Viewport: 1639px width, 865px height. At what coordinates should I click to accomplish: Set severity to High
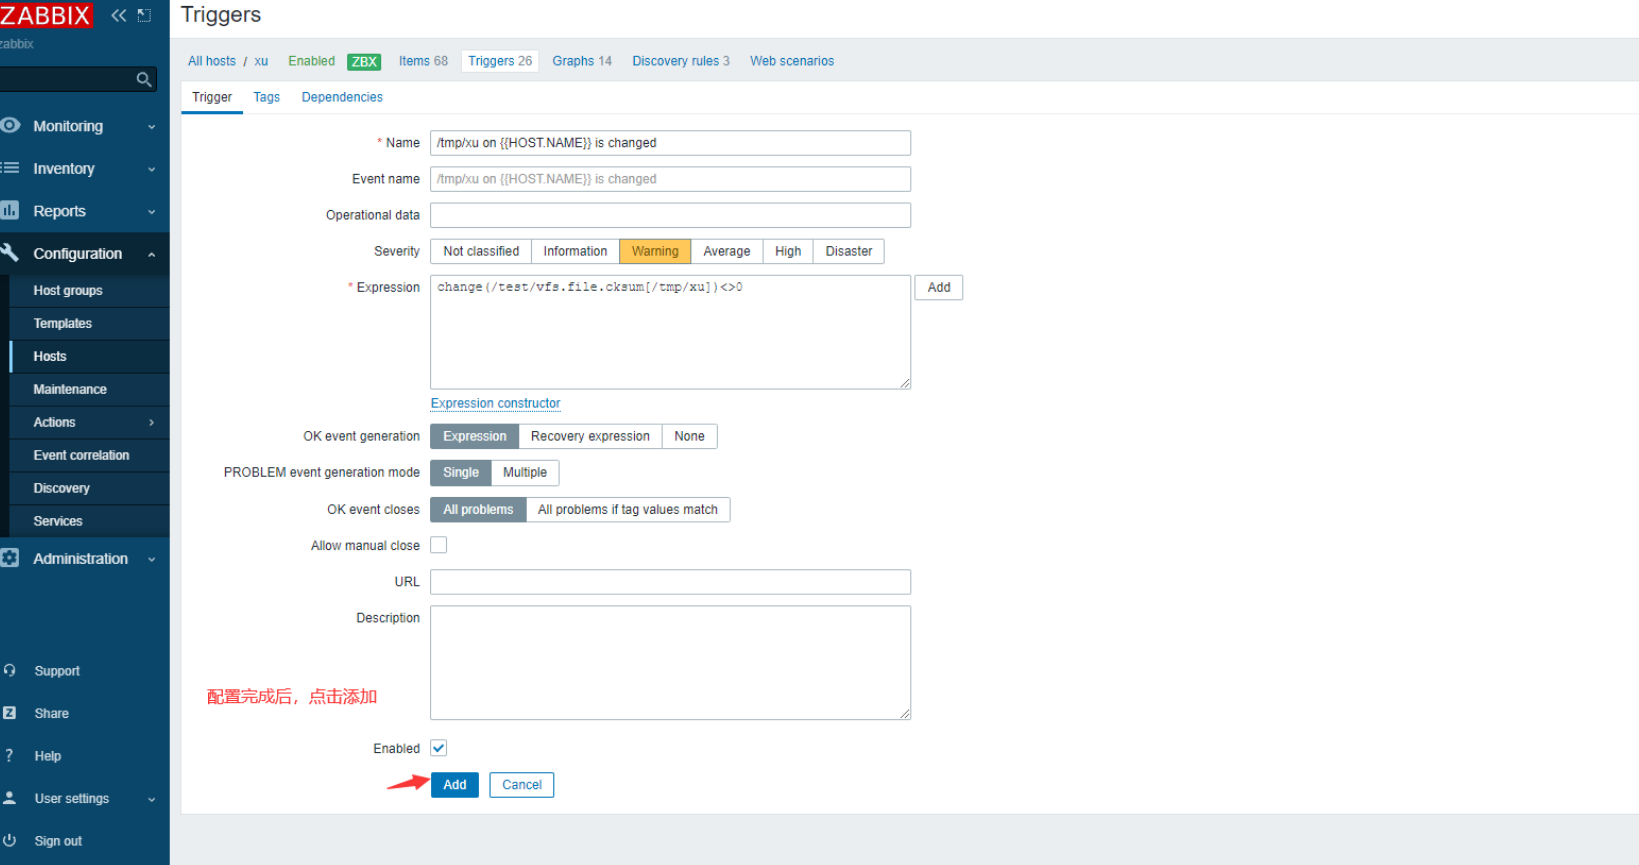(788, 251)
